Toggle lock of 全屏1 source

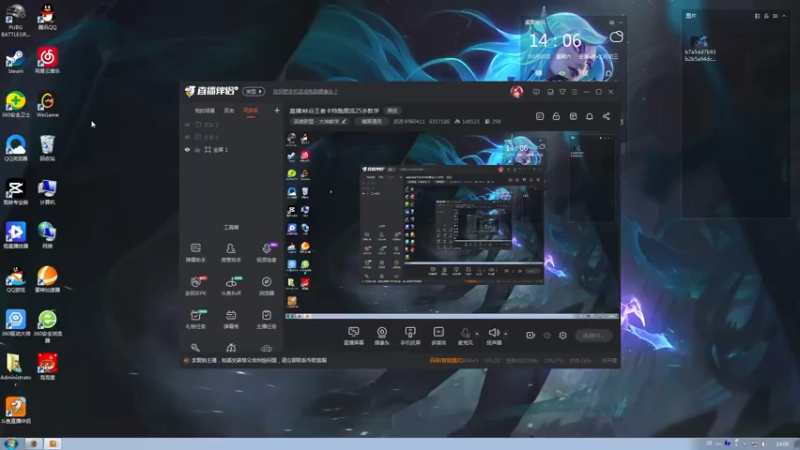(197, 149)
